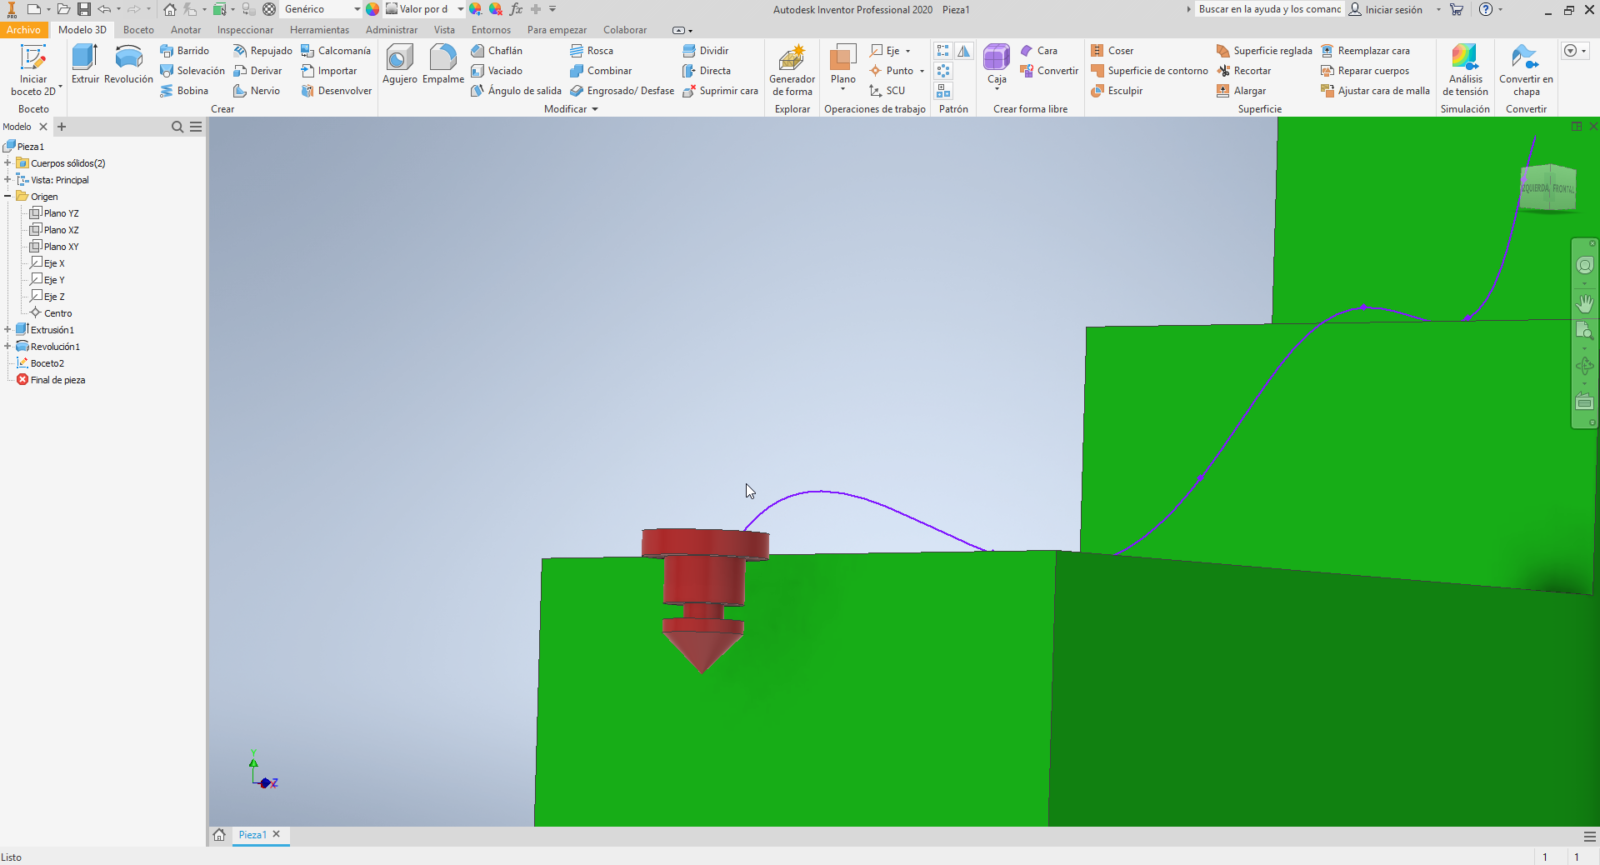
Task: Select Plano XY in the model tree
Action: tap(60, 247)
